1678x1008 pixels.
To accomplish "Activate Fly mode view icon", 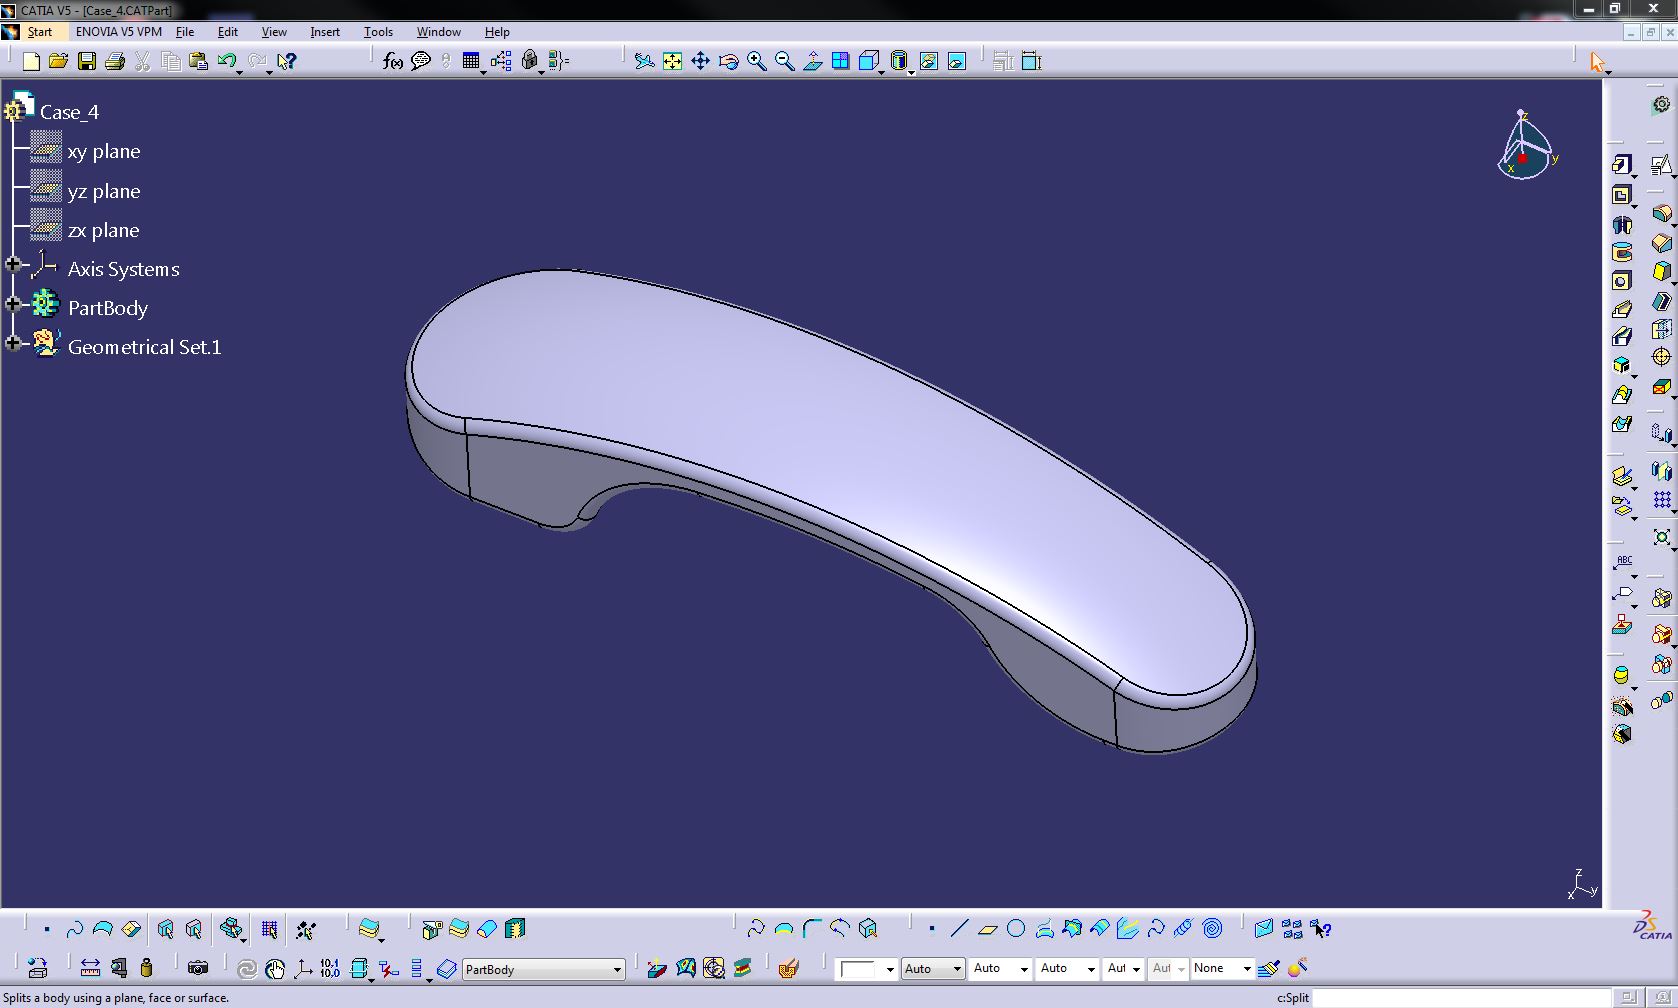I will click(645, 62).
